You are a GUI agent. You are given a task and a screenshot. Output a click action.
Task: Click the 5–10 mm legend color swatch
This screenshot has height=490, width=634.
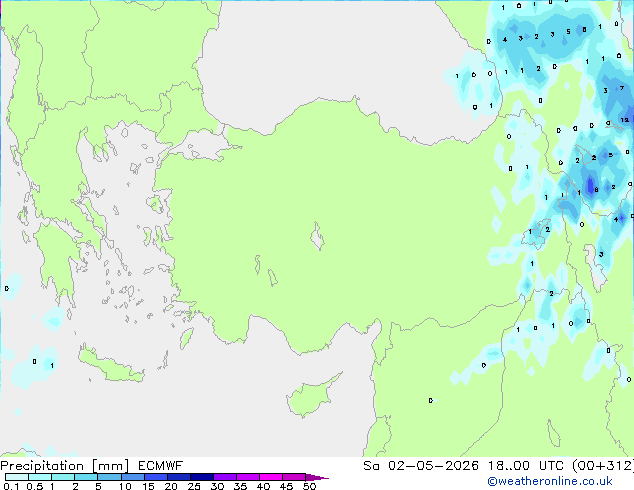pos(109,477)
